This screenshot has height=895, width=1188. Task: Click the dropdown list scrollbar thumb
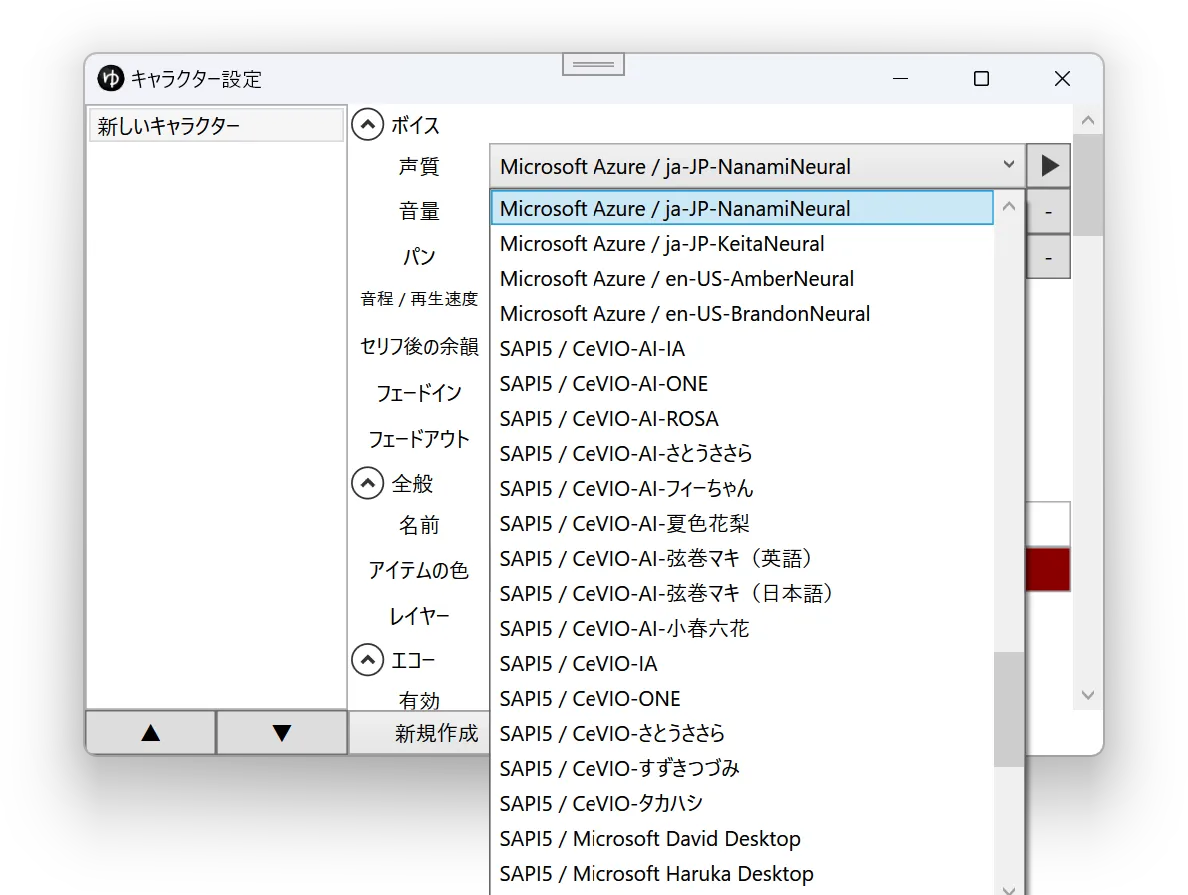pos(1008,709)
